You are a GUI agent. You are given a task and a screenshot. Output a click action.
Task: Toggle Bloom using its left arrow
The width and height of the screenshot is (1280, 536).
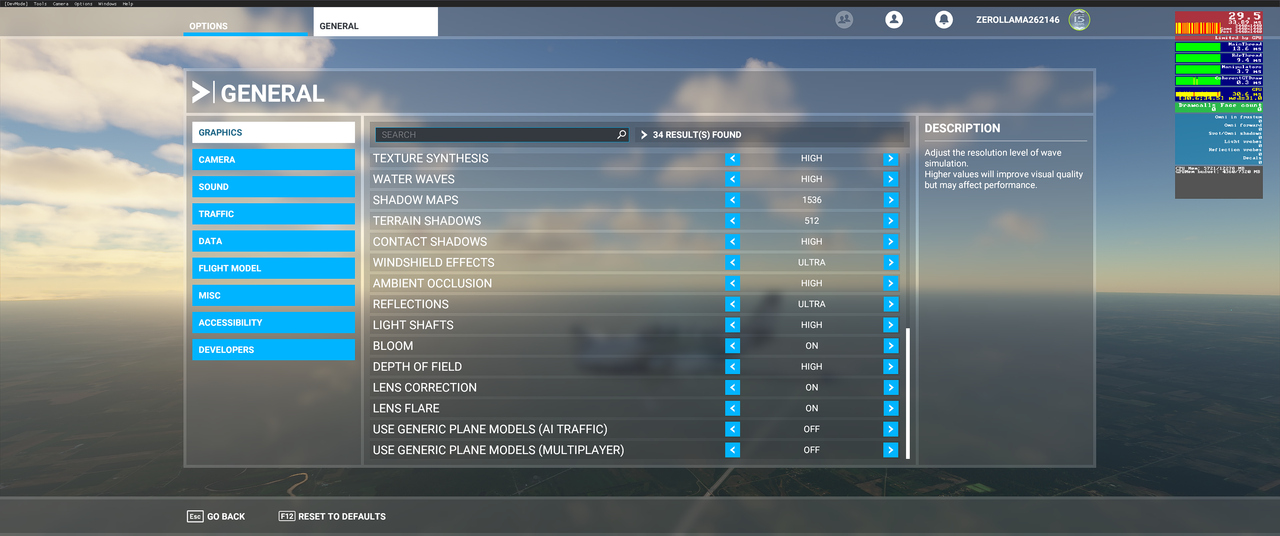tap(732, 346)
